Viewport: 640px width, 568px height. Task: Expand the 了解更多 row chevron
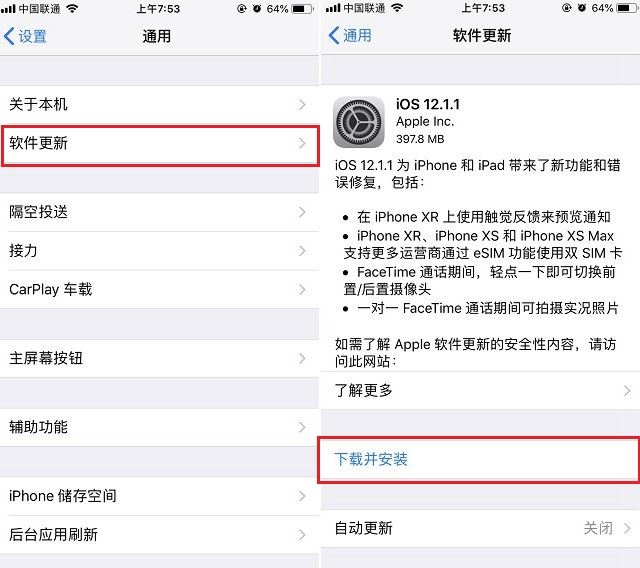coord(627,391)
